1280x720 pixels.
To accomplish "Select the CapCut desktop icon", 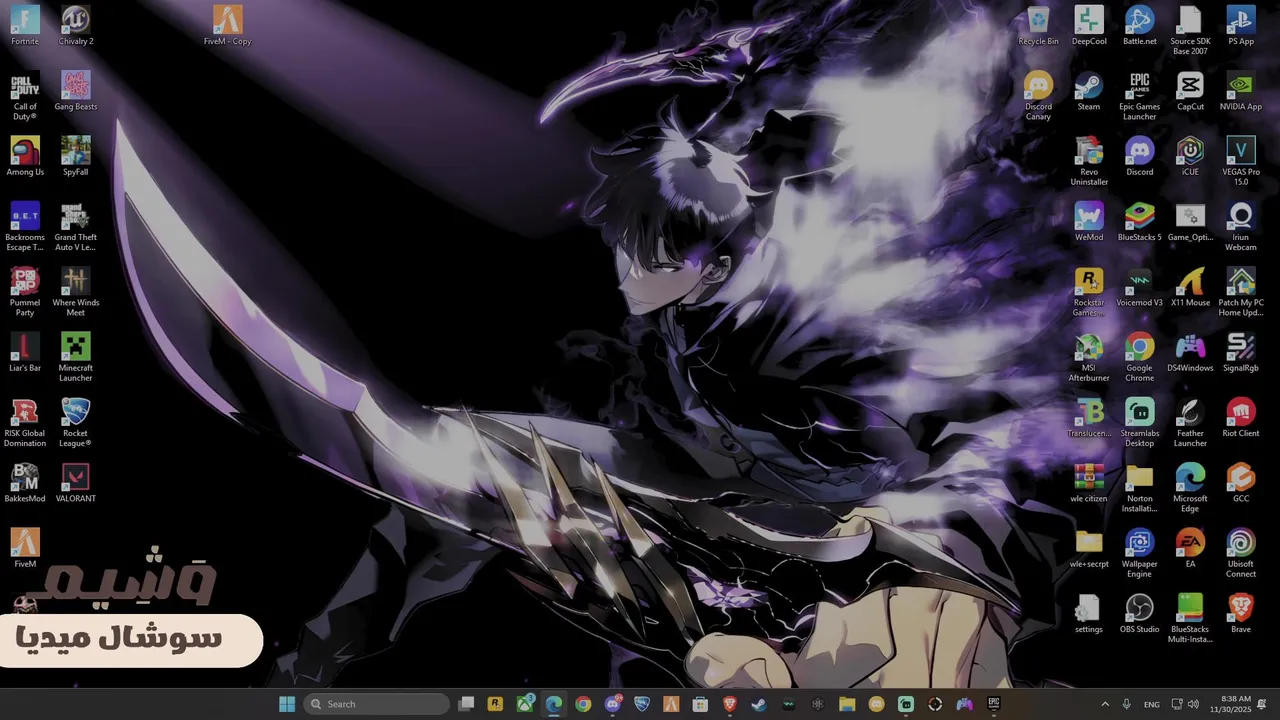I will pos(1190,91).
